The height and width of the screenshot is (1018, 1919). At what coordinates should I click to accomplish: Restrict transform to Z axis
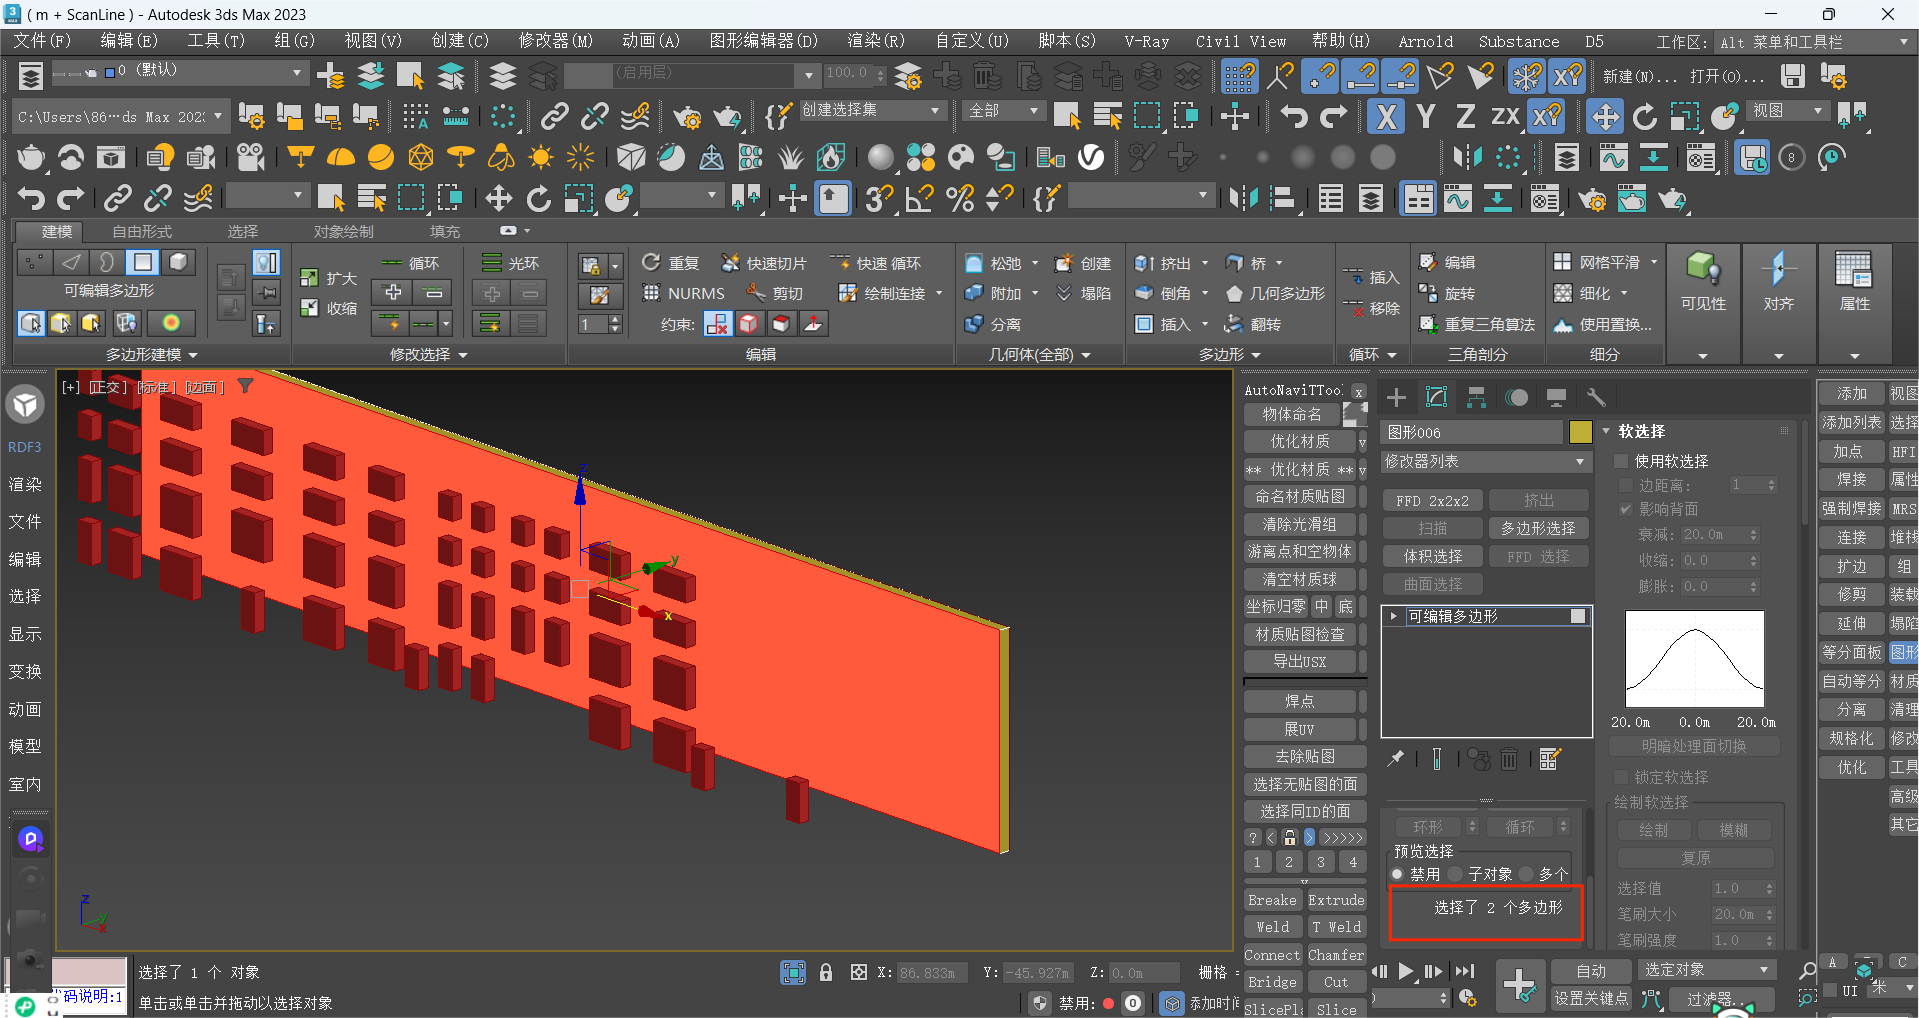click(x=1465, y=117)
